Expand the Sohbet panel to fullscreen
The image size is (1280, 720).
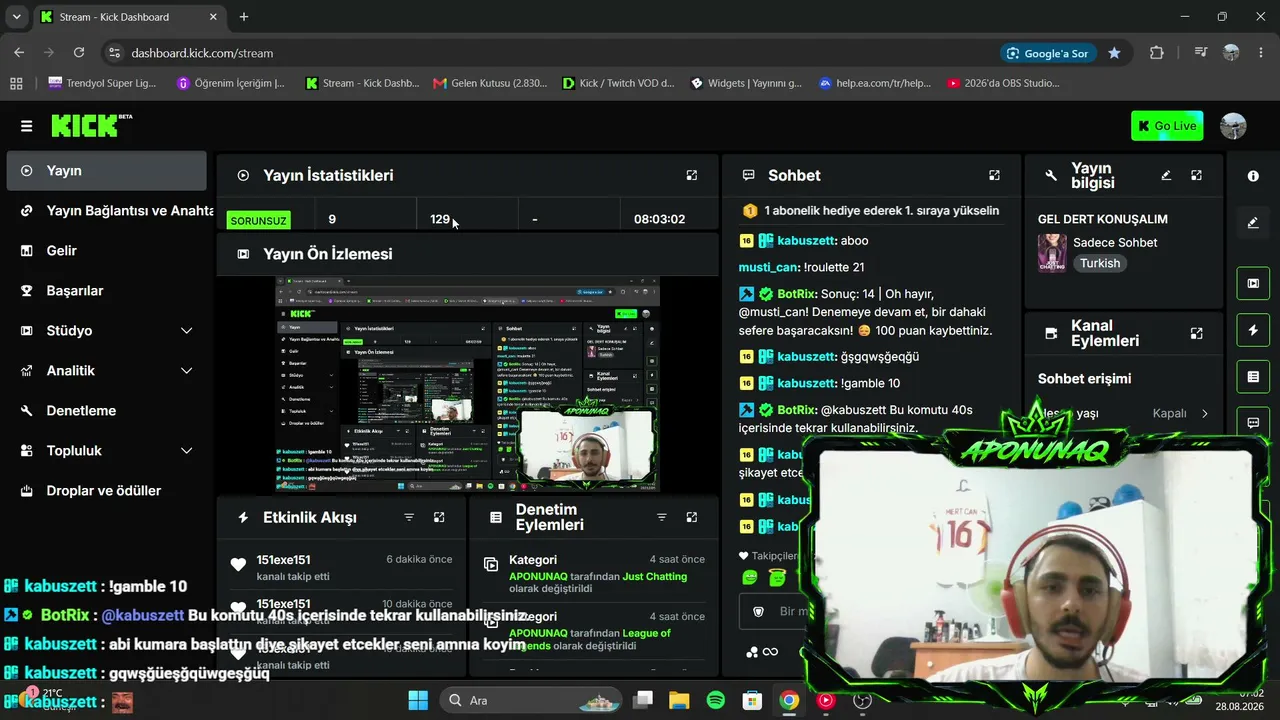click(994, 175)
